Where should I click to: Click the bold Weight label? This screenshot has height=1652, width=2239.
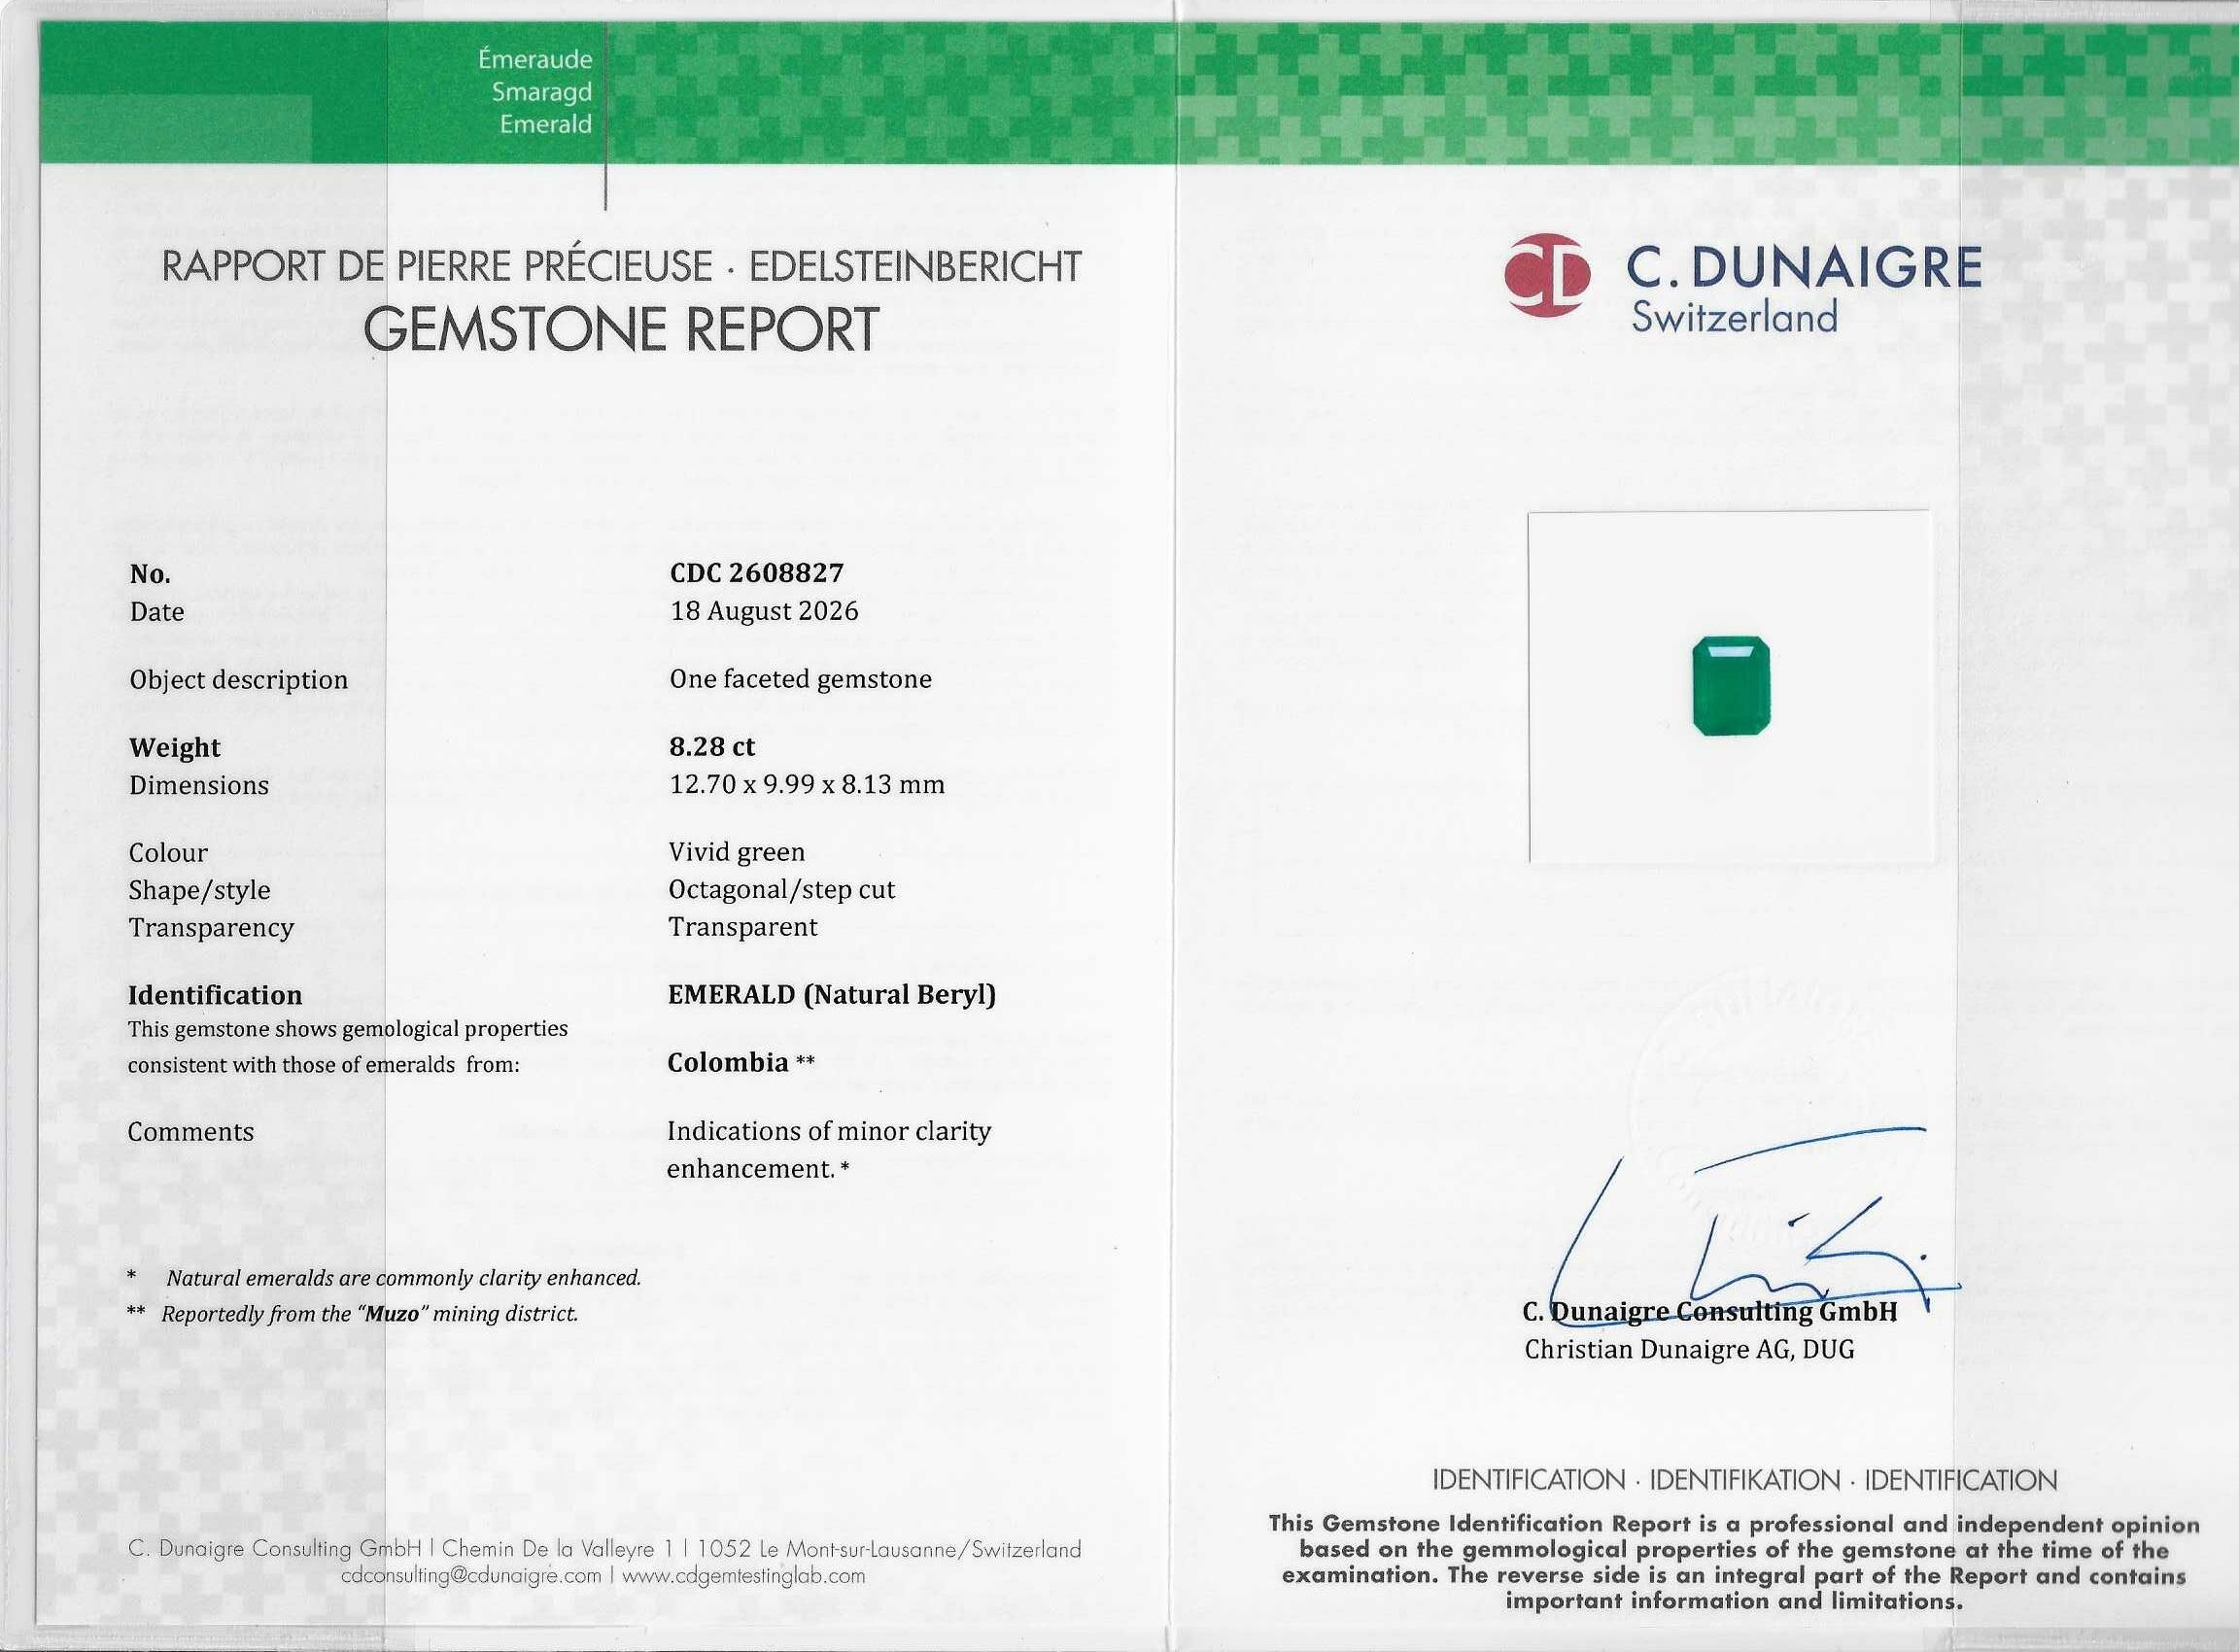175,748
